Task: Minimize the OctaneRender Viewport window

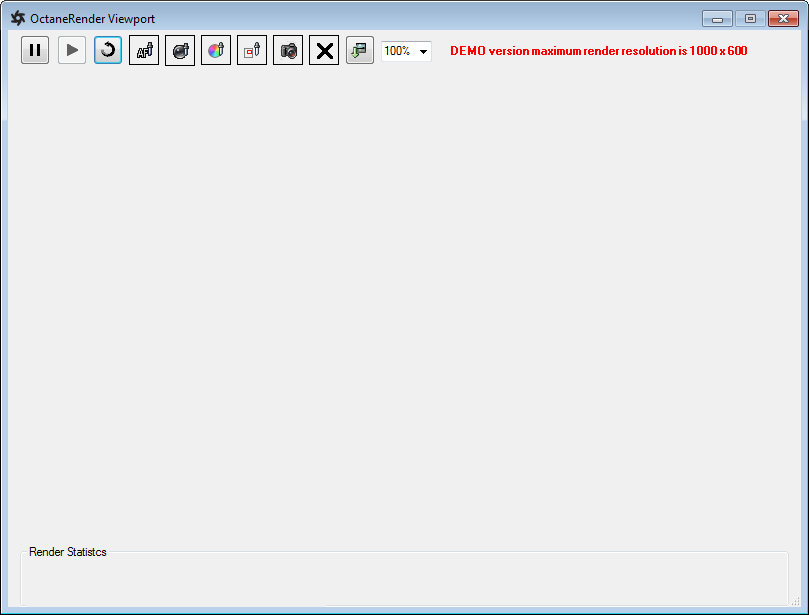Action: pyautogui.click(x=717, y=19)
